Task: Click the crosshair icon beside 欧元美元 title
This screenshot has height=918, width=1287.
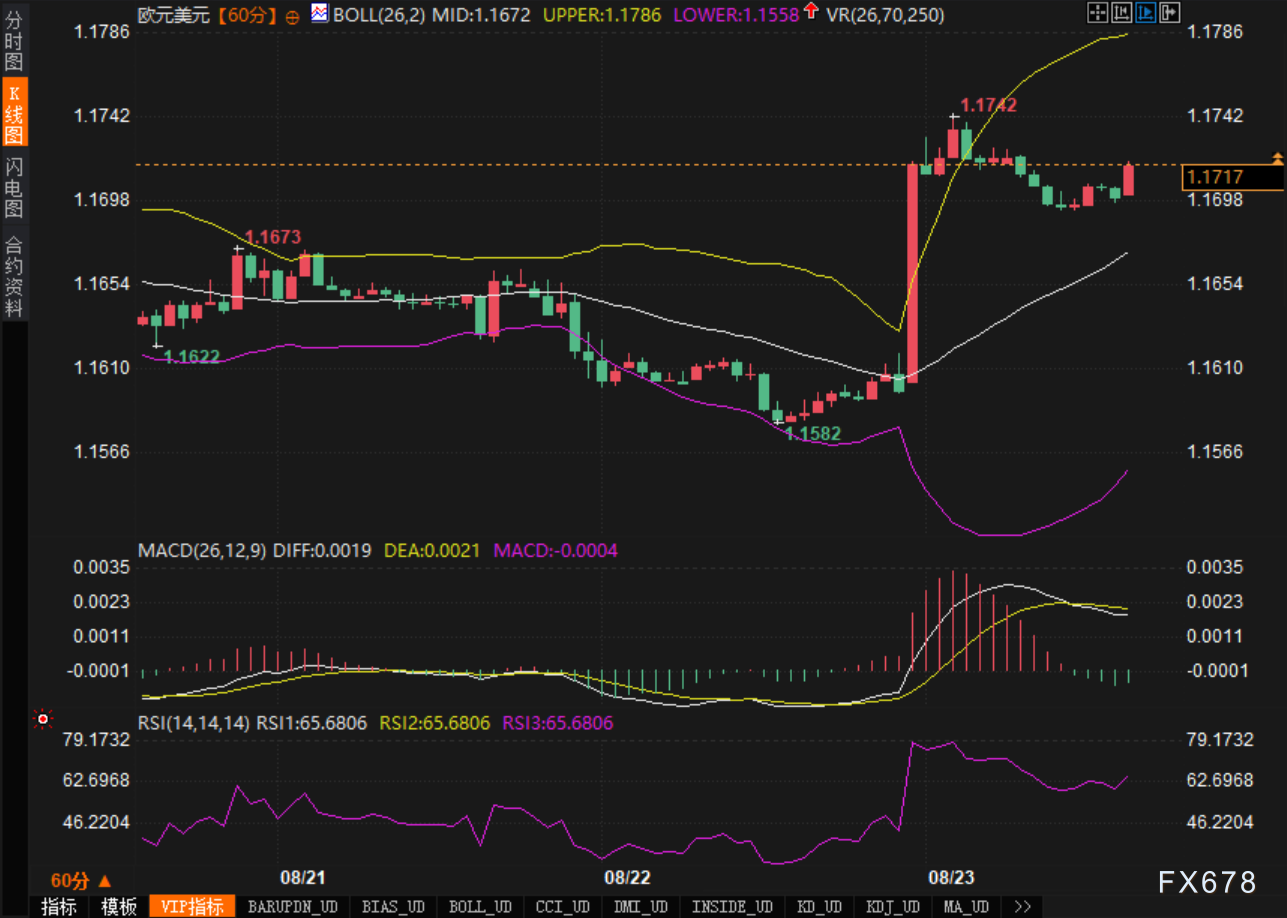Action: point(292,16)
